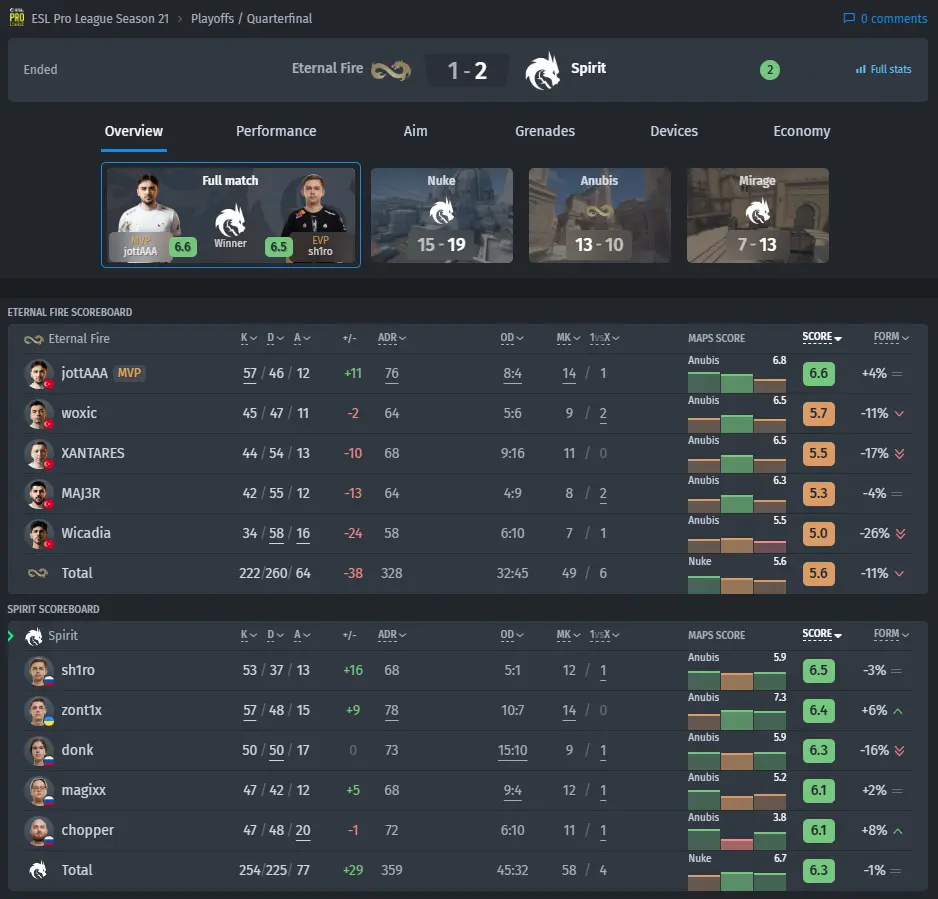This screenshot has width=938, height=899.
Task: Sort Eternal Fire table by D column
Action: coord(275,338)
